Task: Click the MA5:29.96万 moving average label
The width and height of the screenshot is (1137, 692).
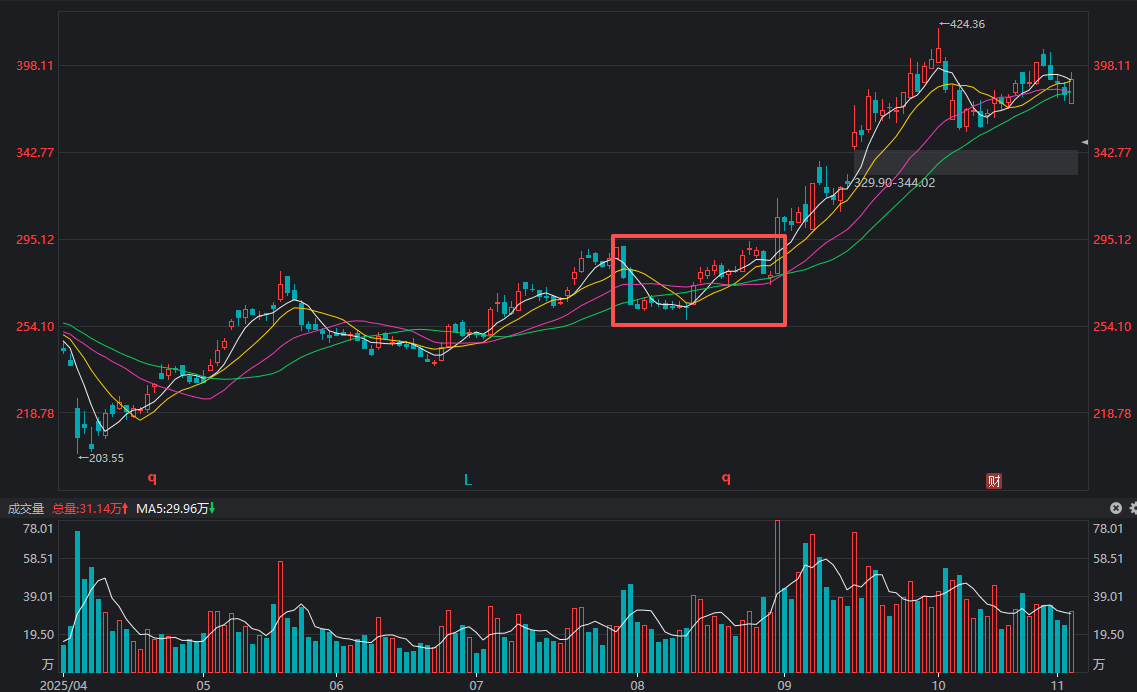Action: [x=174, y=509]
